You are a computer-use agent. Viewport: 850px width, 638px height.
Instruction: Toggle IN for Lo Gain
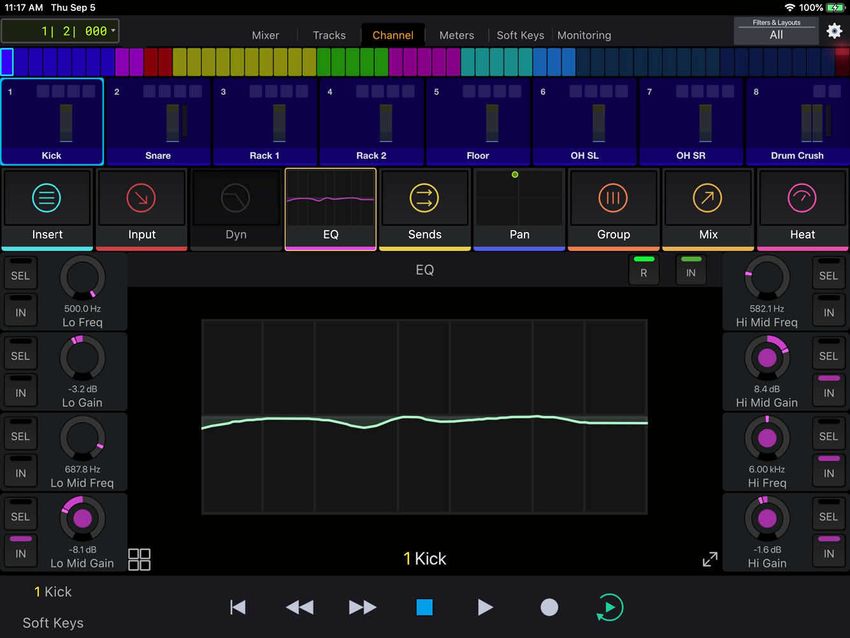[x=21, y=390]
